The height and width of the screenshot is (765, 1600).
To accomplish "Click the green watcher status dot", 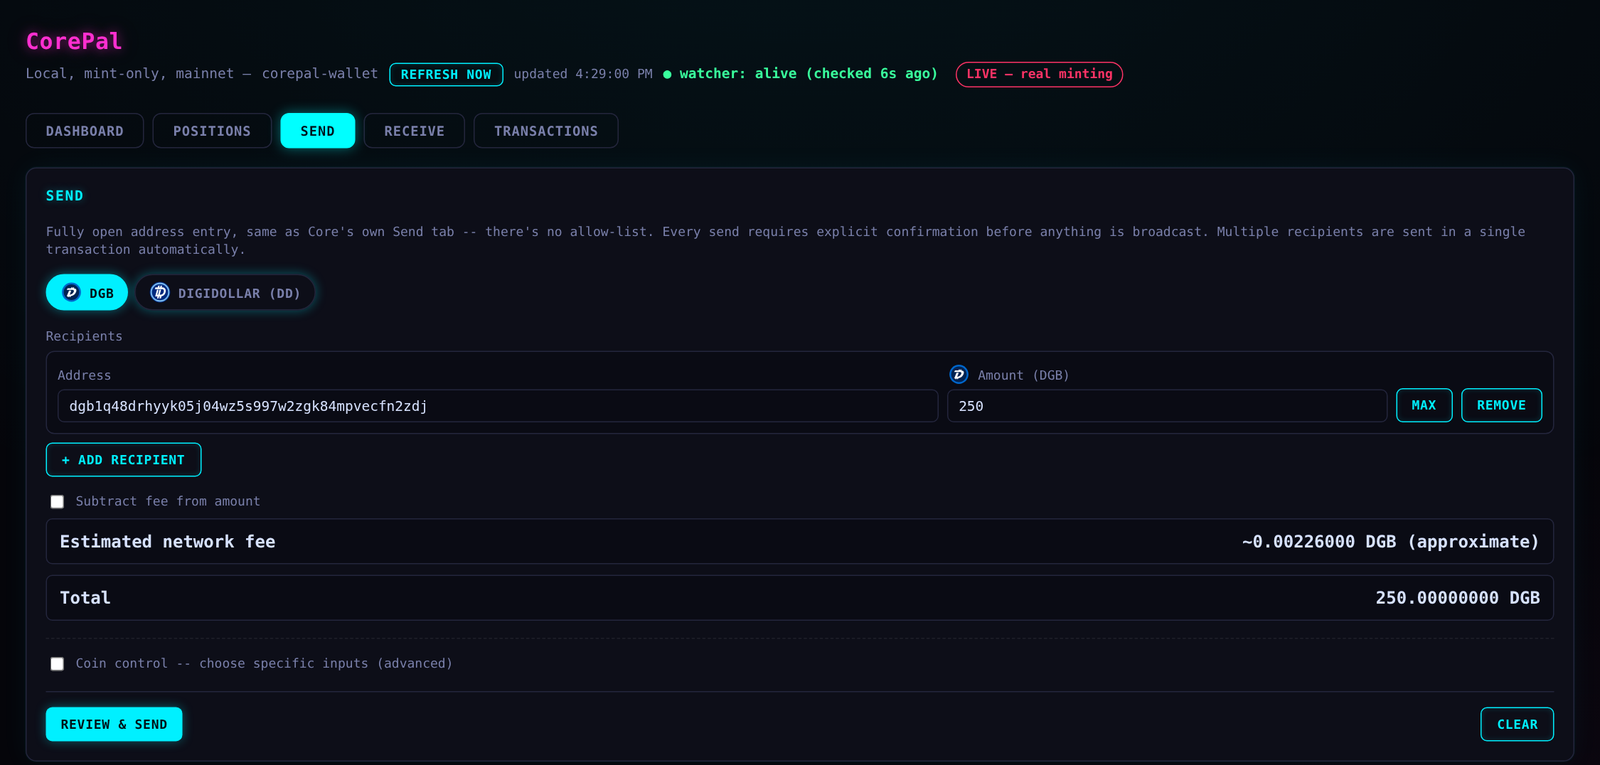I will coord(667,74).
